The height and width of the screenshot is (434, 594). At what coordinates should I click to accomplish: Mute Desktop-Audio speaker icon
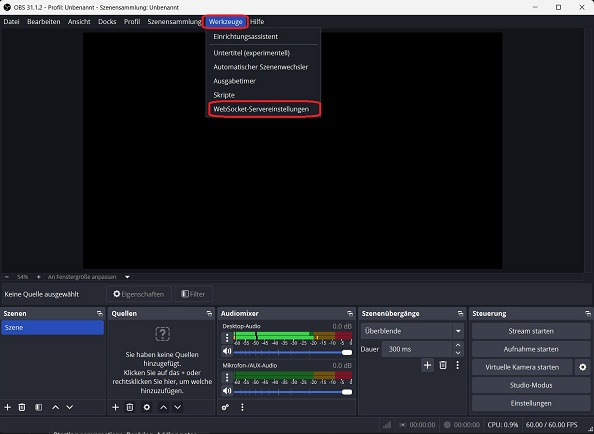227,351
